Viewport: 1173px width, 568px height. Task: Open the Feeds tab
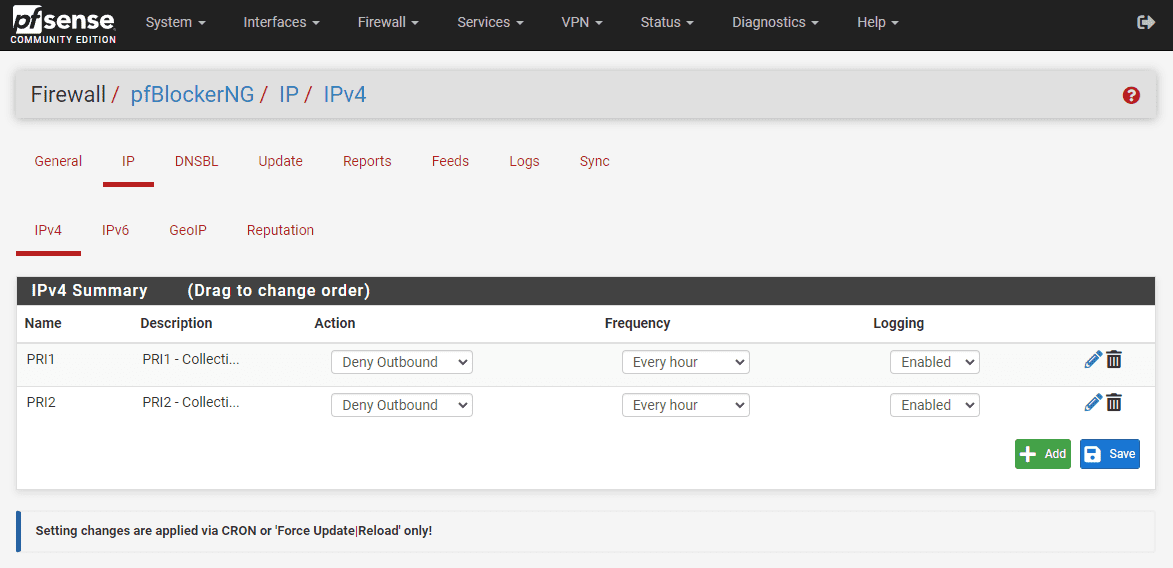pyautogui.click(x=450, y=162)
